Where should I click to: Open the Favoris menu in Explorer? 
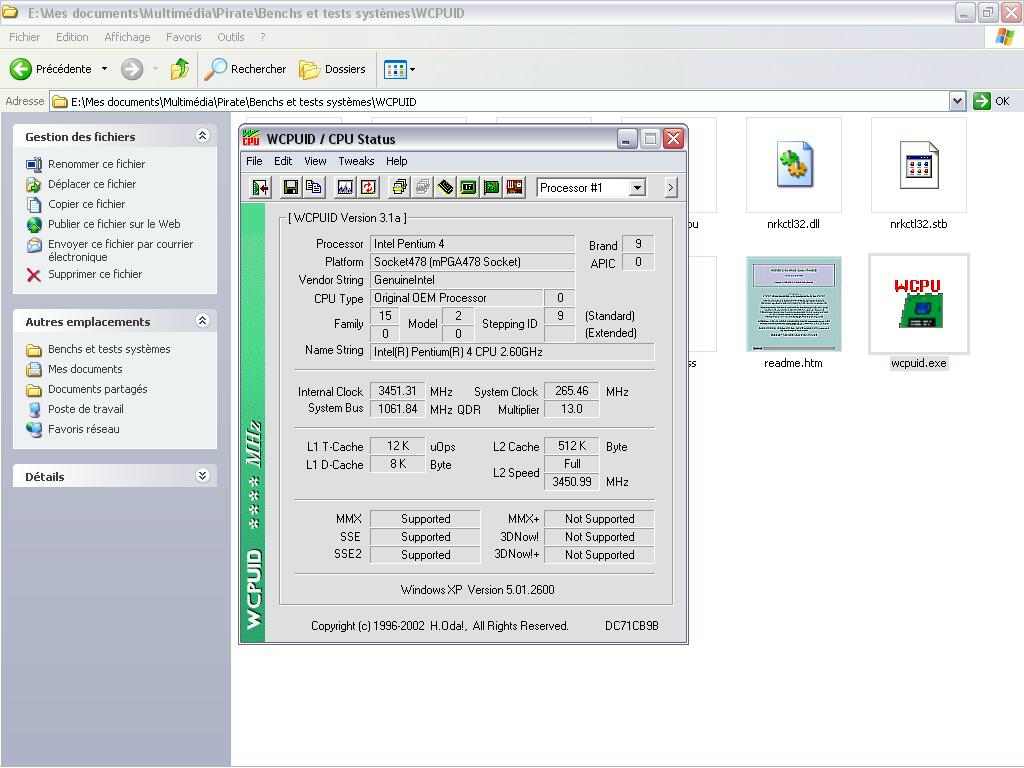[x=184, y=37]
